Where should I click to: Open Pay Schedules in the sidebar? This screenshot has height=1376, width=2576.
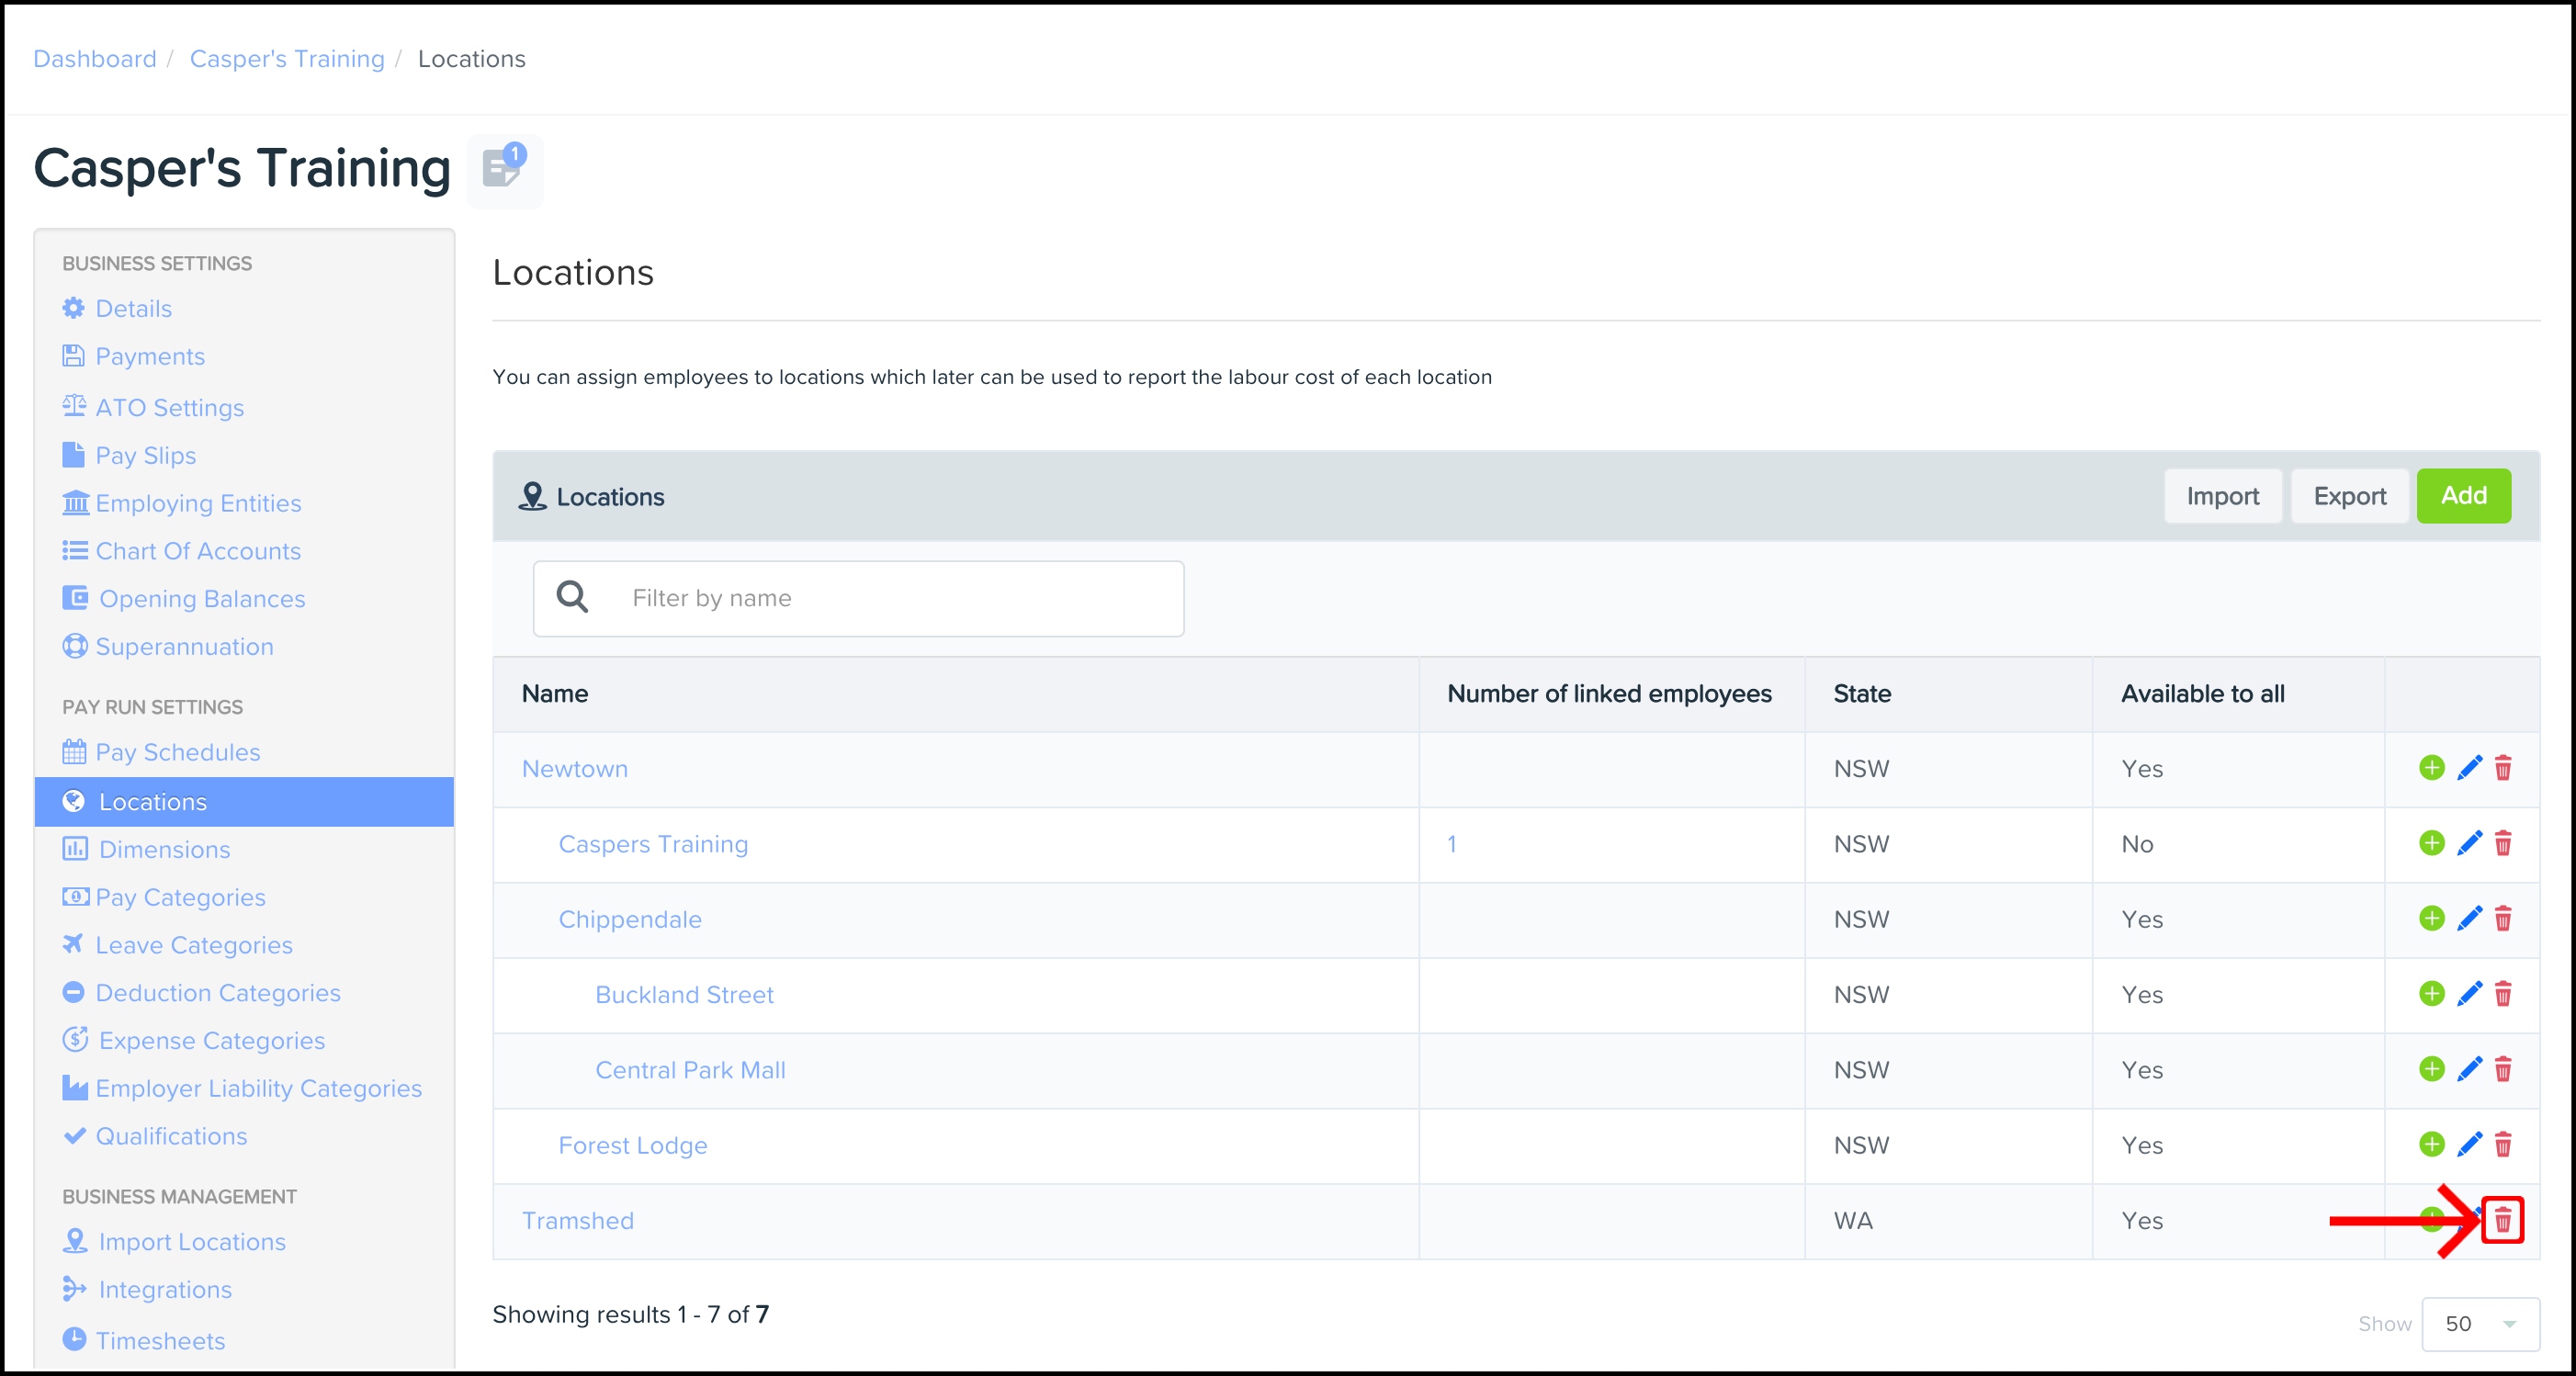click(177, 752)
